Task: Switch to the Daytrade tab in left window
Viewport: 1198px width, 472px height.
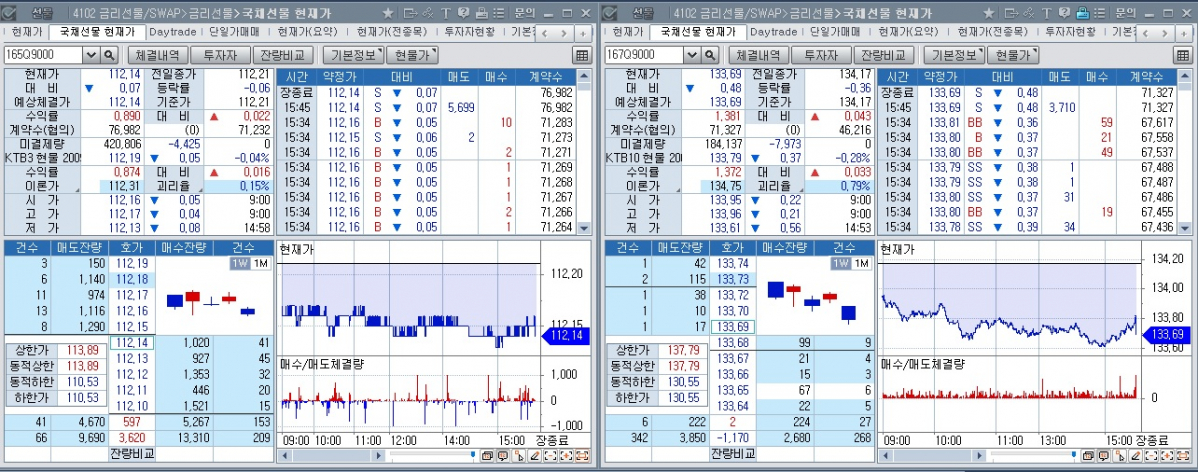Action: [x=173, y=32]
